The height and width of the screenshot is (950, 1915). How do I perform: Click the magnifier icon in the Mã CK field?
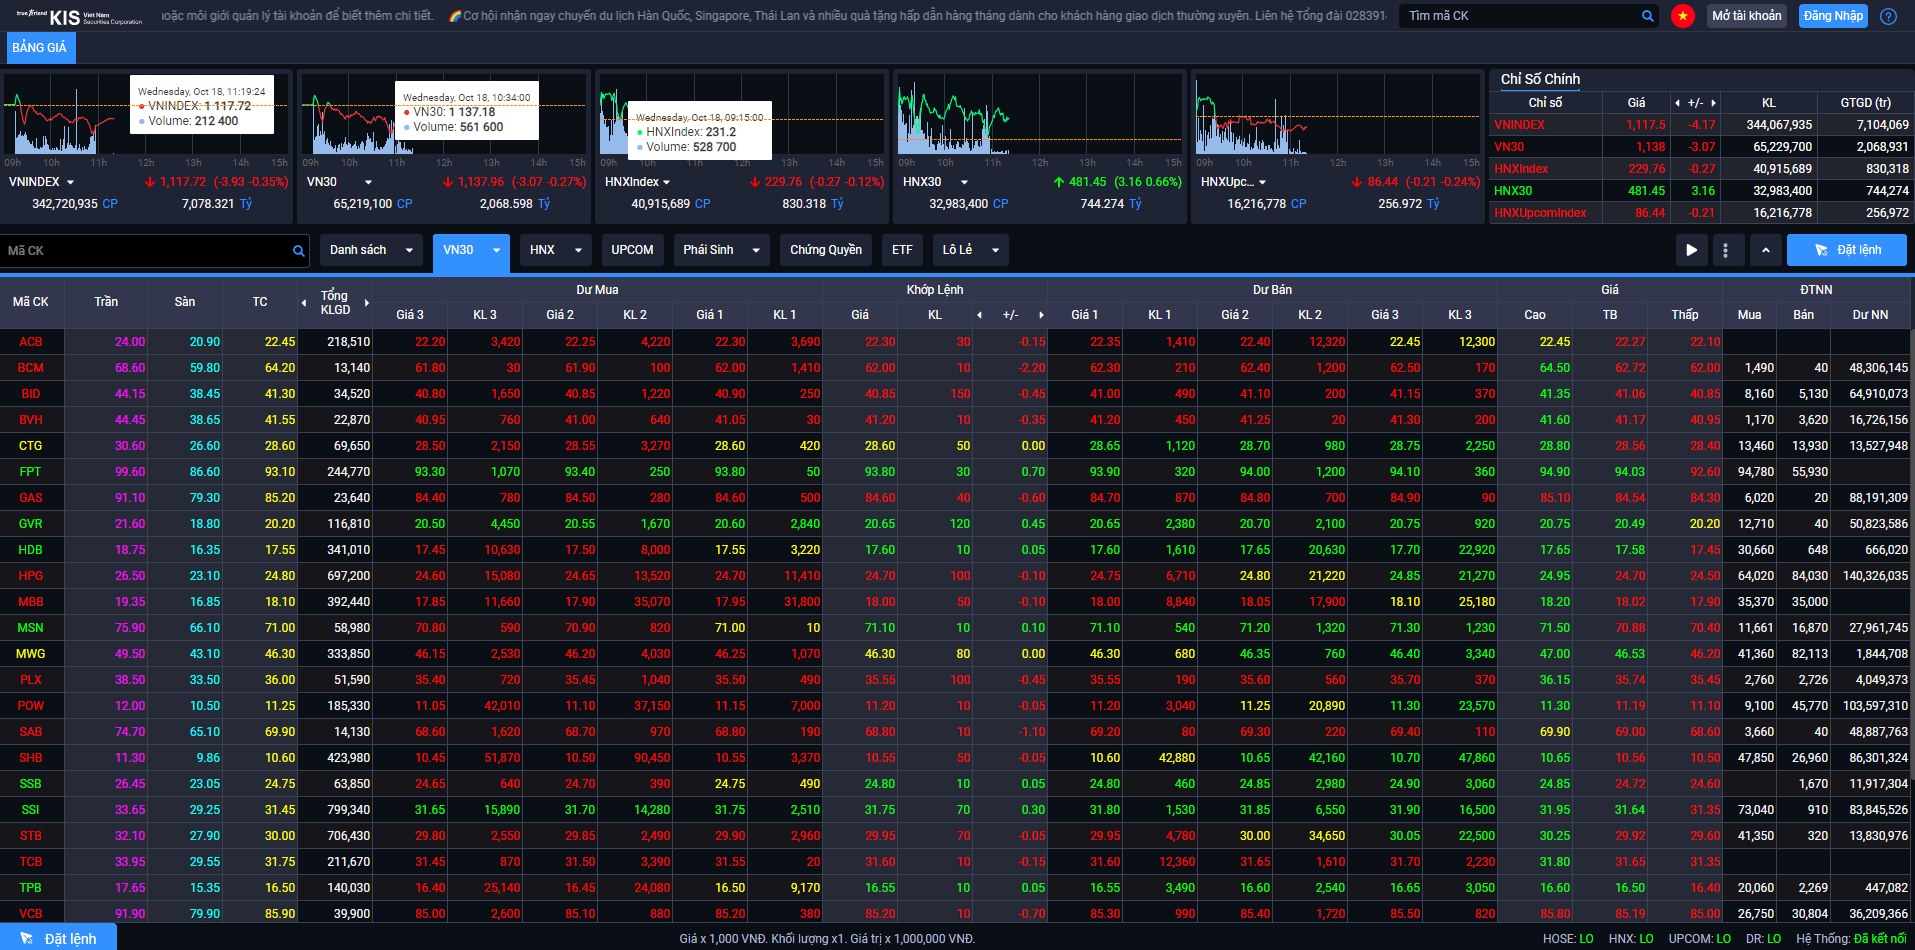[298, 251]
